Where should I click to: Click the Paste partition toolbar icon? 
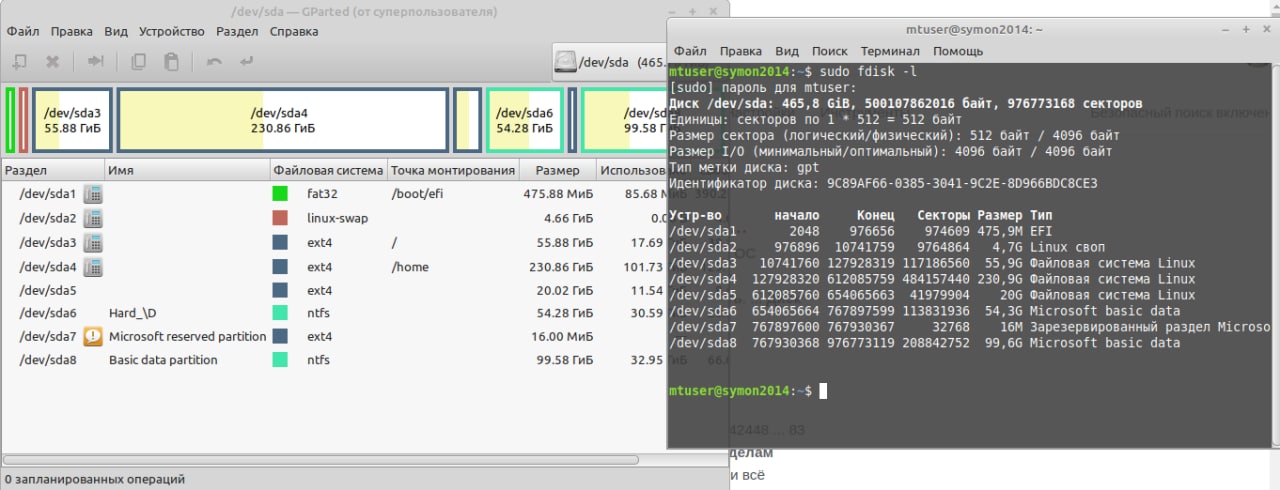click(x=171, y=62)
